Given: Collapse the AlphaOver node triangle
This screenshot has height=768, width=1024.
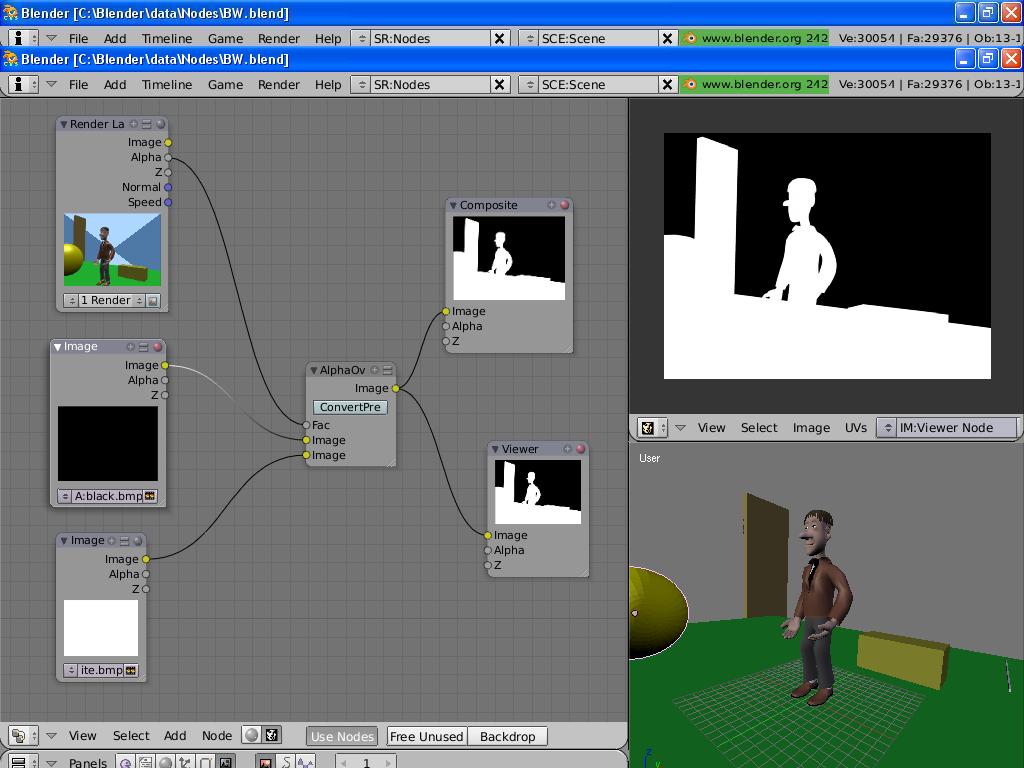Looking at the screenshot, I should pos(313,370).
